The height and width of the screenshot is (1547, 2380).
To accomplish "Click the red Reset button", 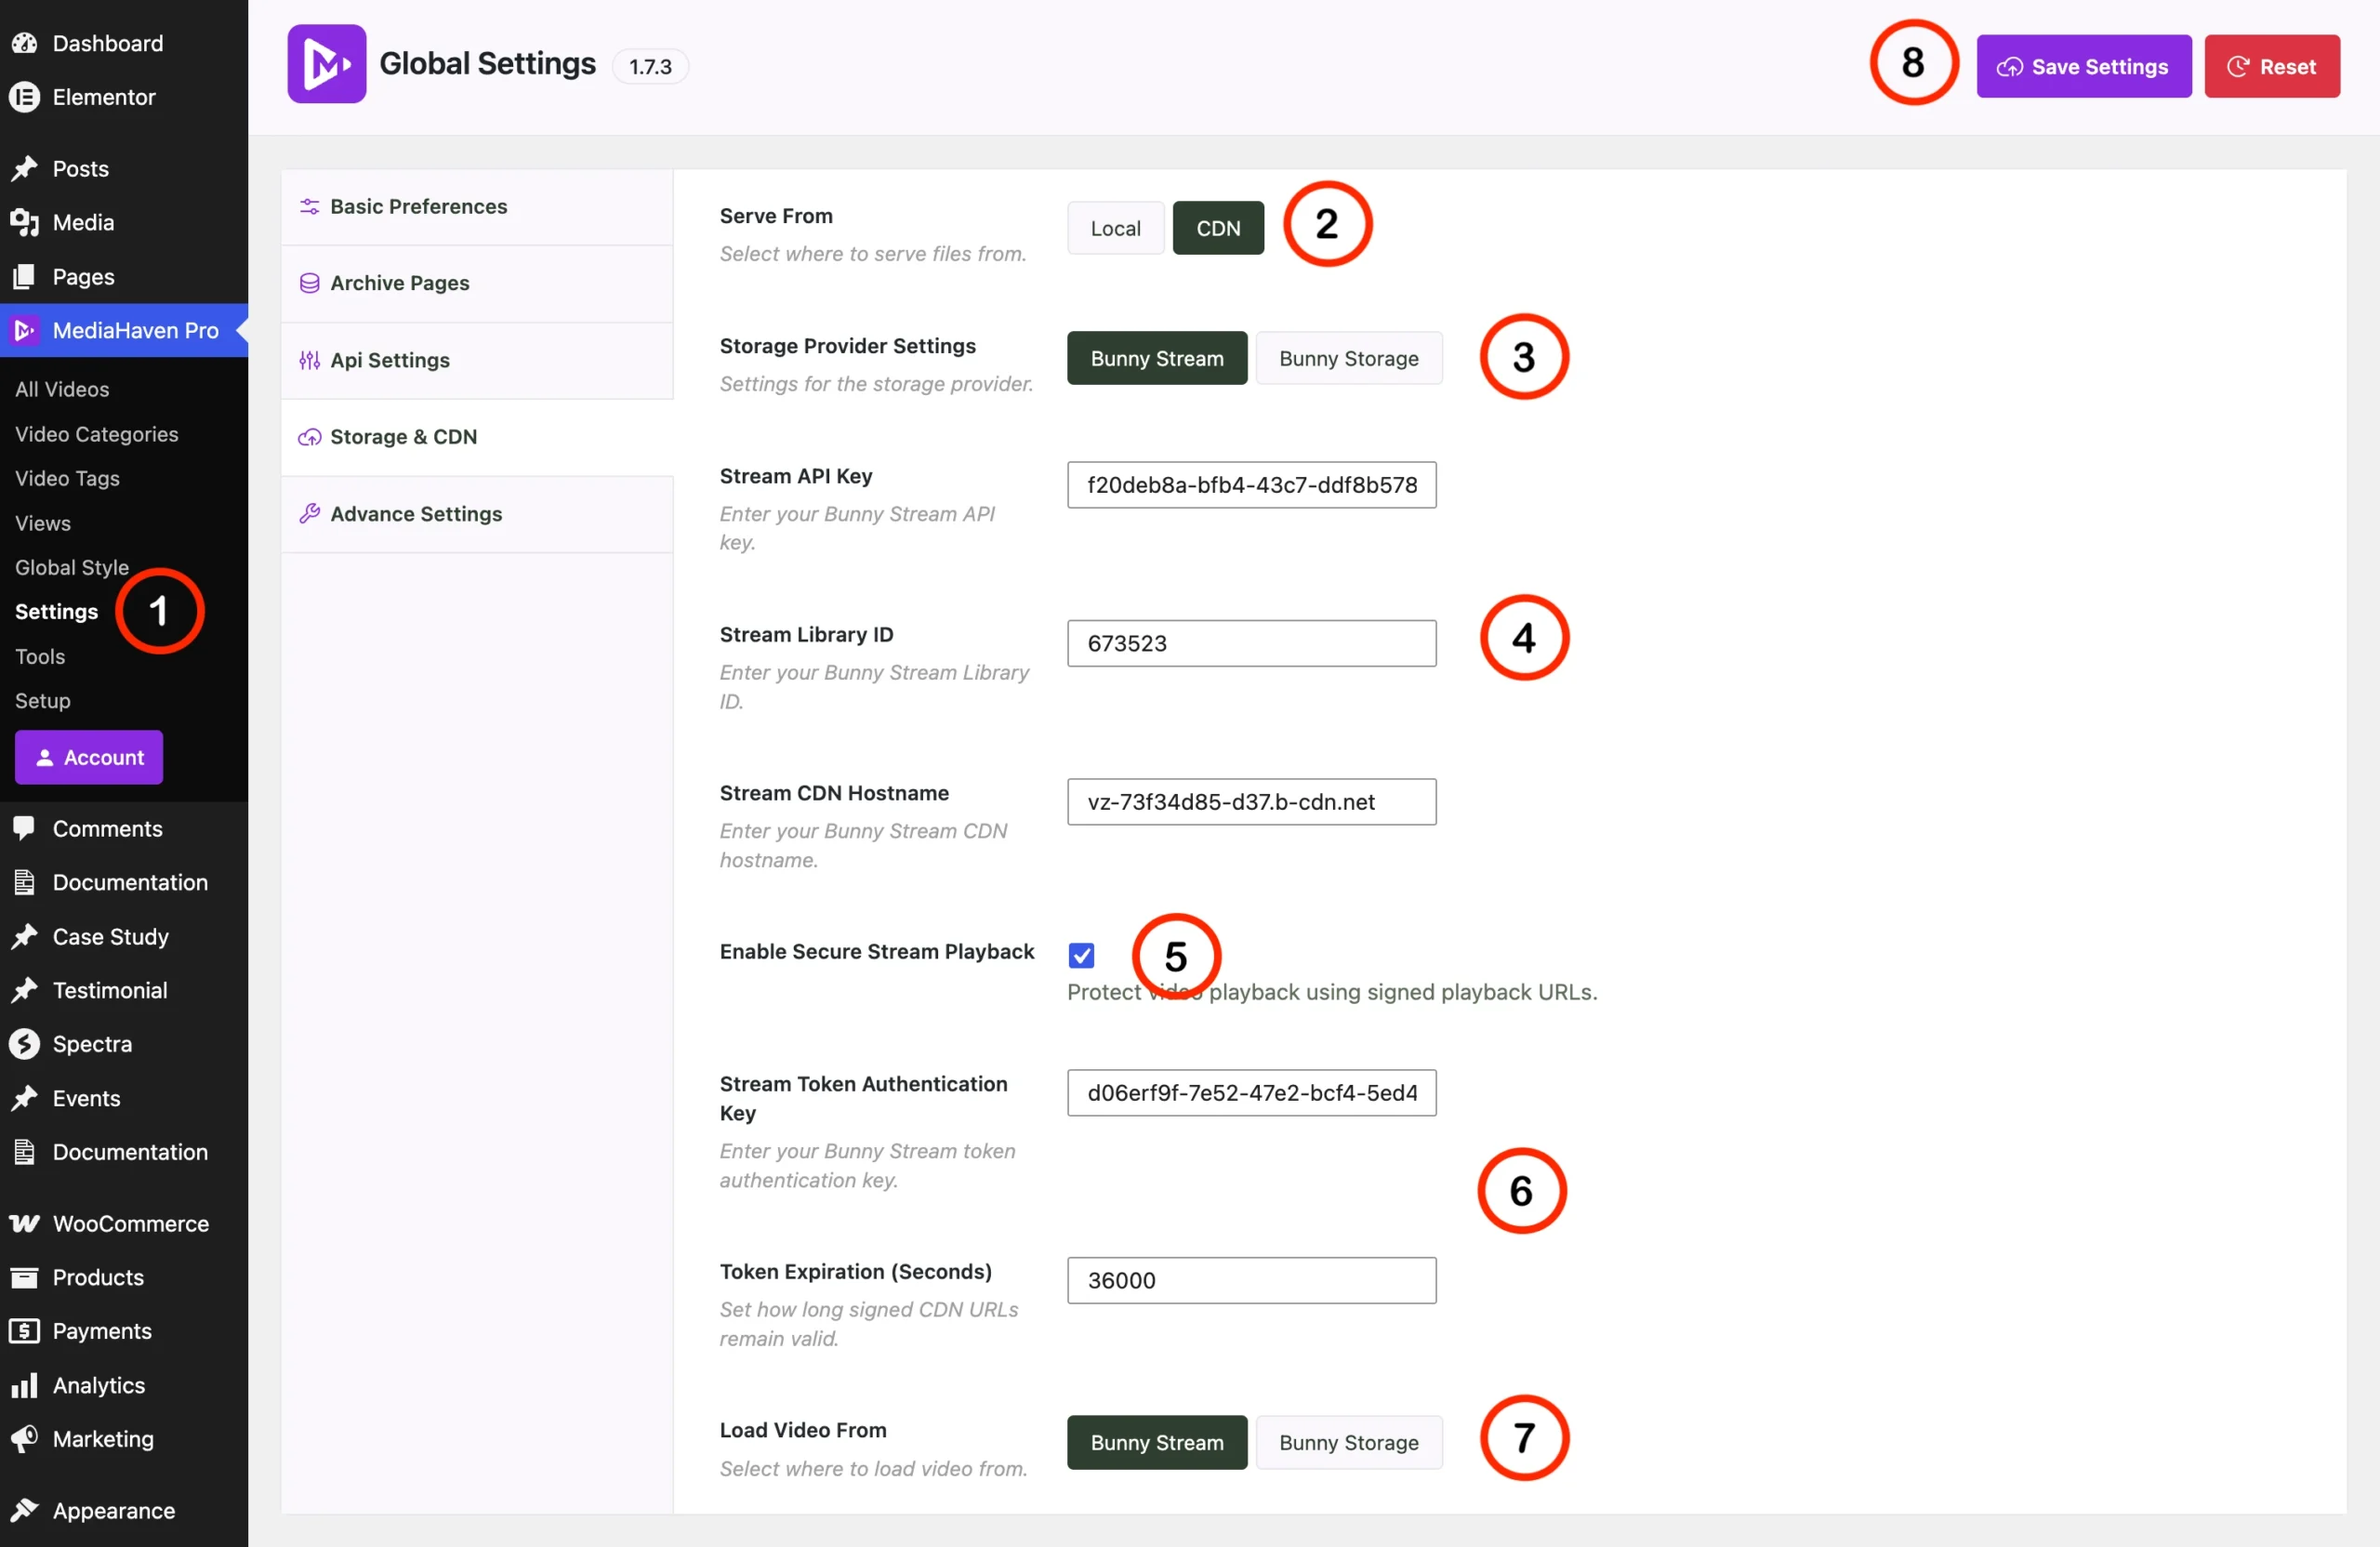I will click(2271, 66).
